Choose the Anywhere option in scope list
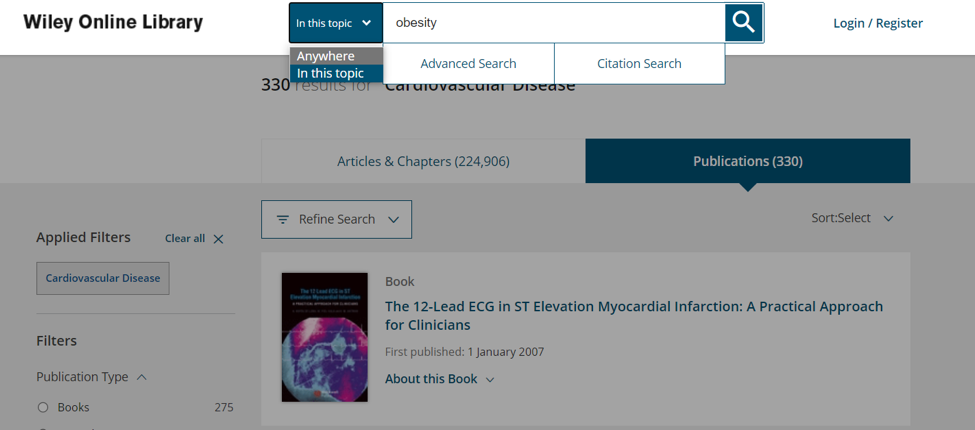 click(326, 56)
